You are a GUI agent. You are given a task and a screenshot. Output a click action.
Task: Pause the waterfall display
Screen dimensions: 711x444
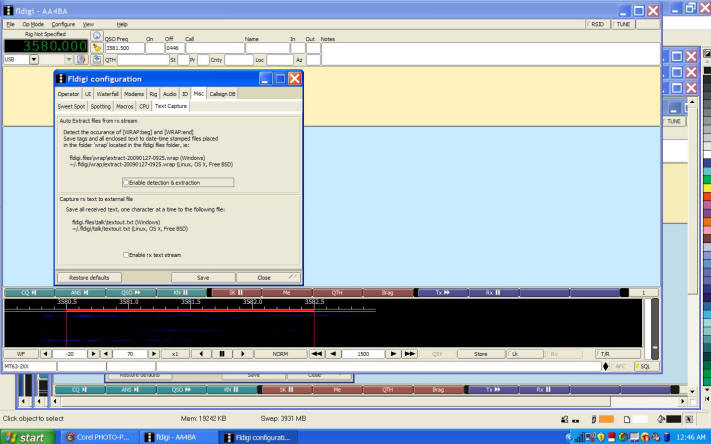222,354
